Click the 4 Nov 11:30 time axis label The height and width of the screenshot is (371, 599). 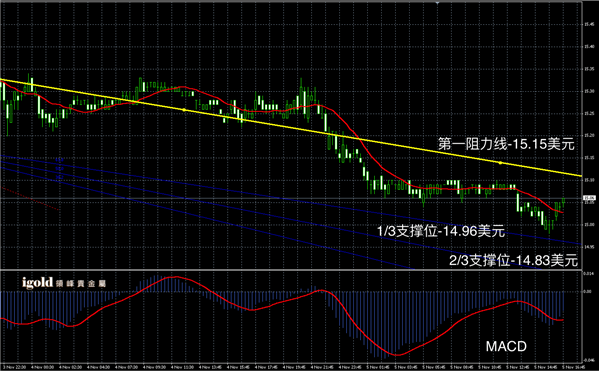click(x=184, y=367)
